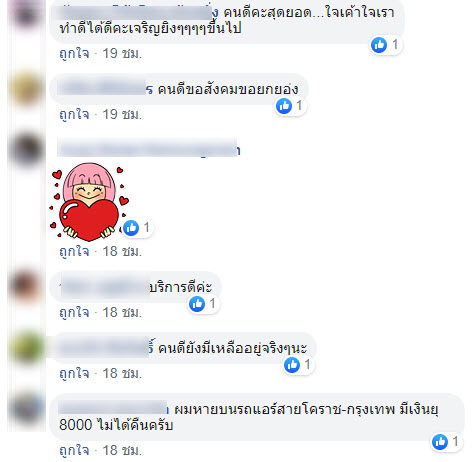This screenshot has height=462, width=473.
Task: Click ถูกใจ under the heart sticker comment
Action: pyautogui.click(x=74, y=251)
